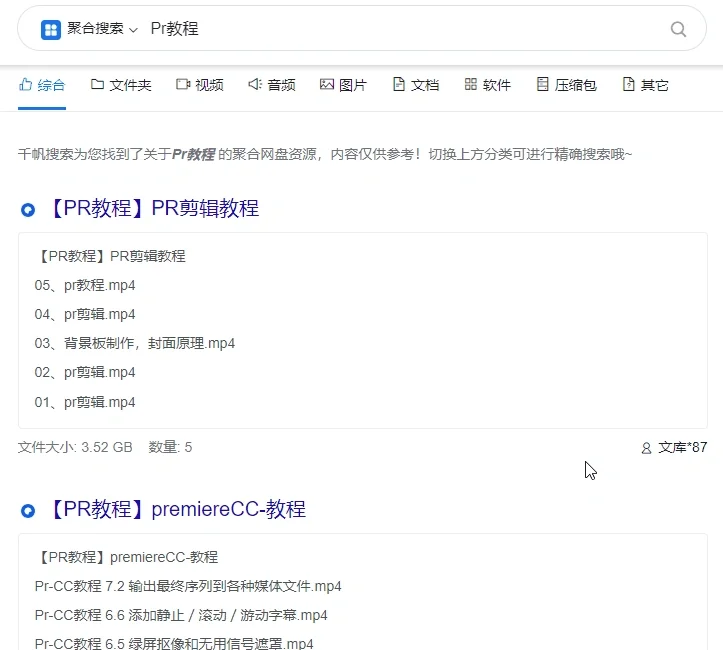Select file 02、pr剪辑.mp4
The width and height of the screenshot is (723, 650).
85,372
